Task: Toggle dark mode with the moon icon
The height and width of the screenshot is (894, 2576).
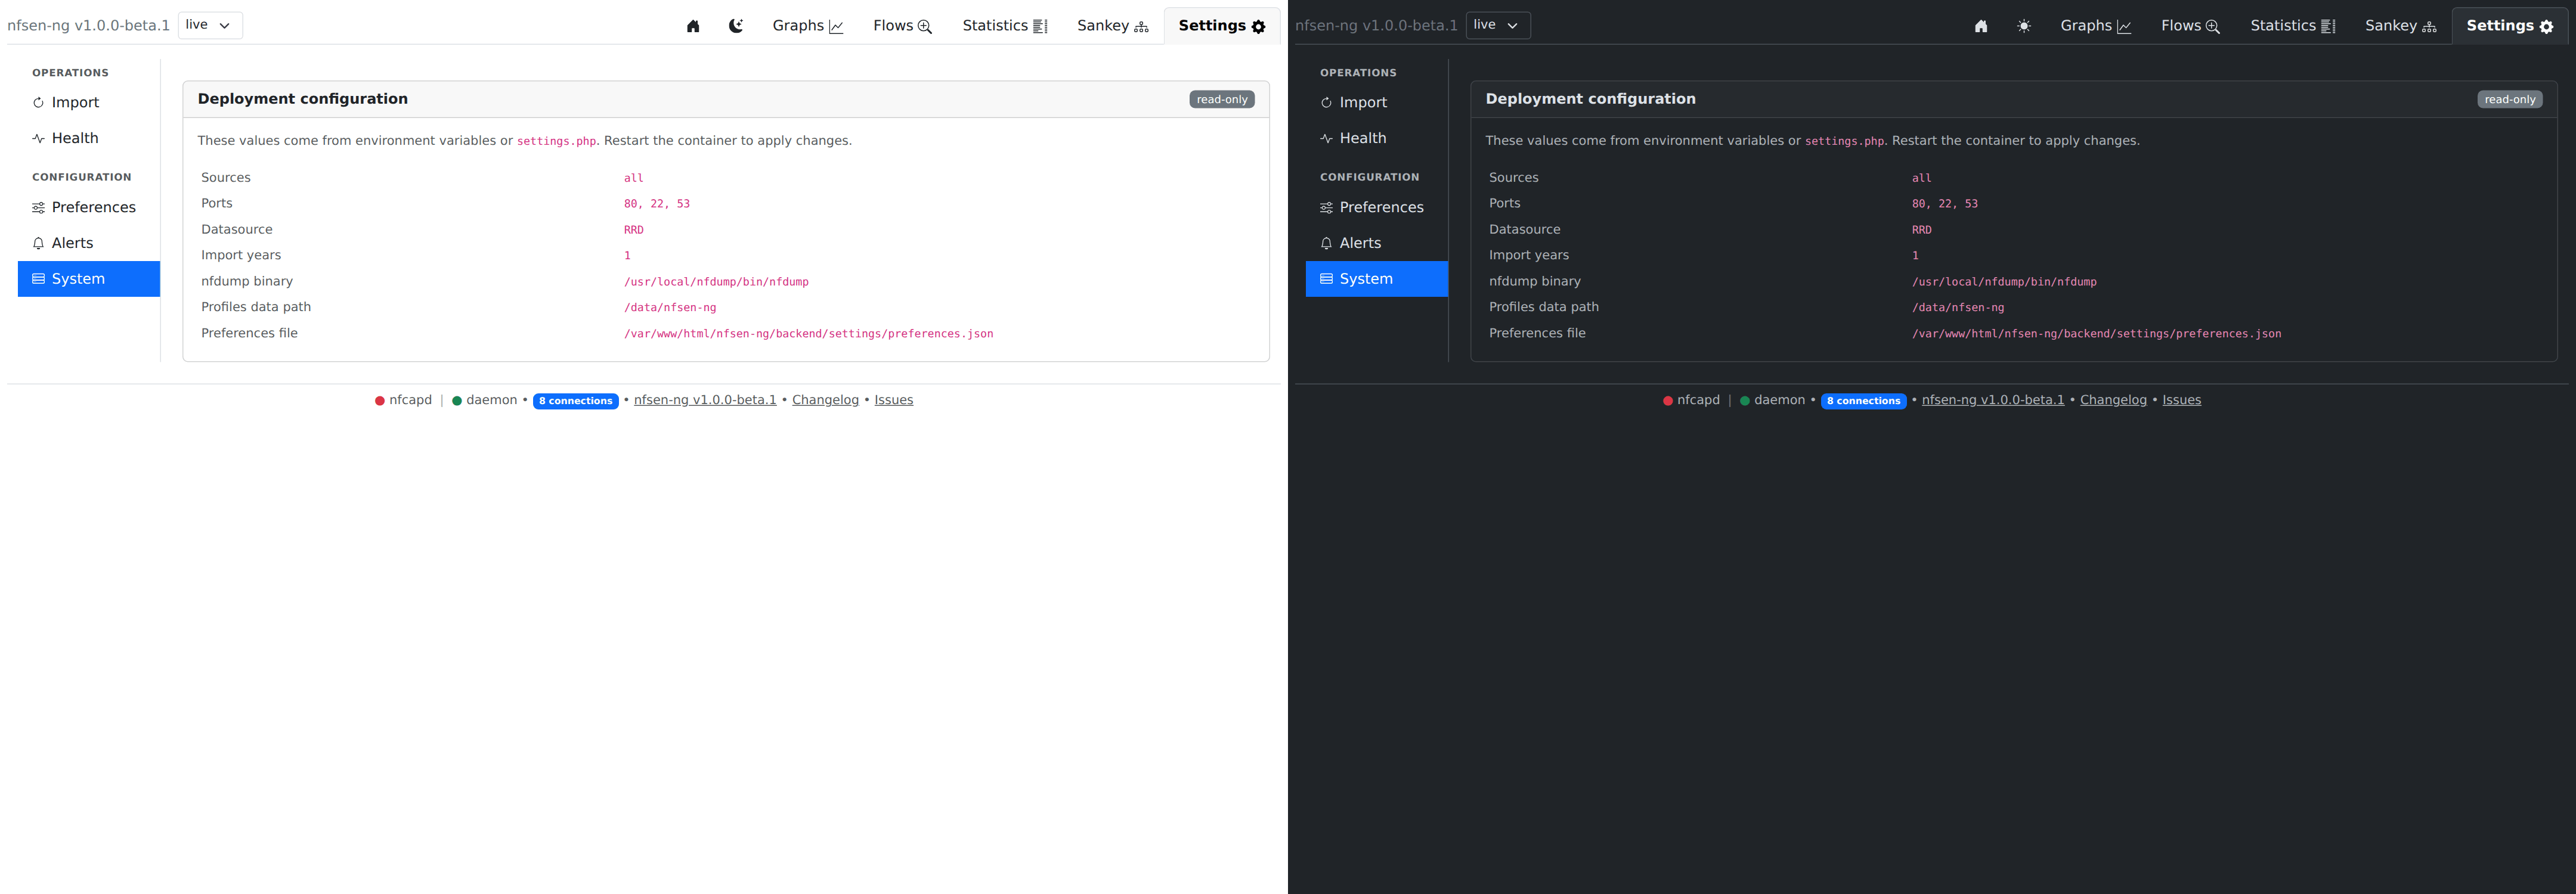Action: click(736, 26)
